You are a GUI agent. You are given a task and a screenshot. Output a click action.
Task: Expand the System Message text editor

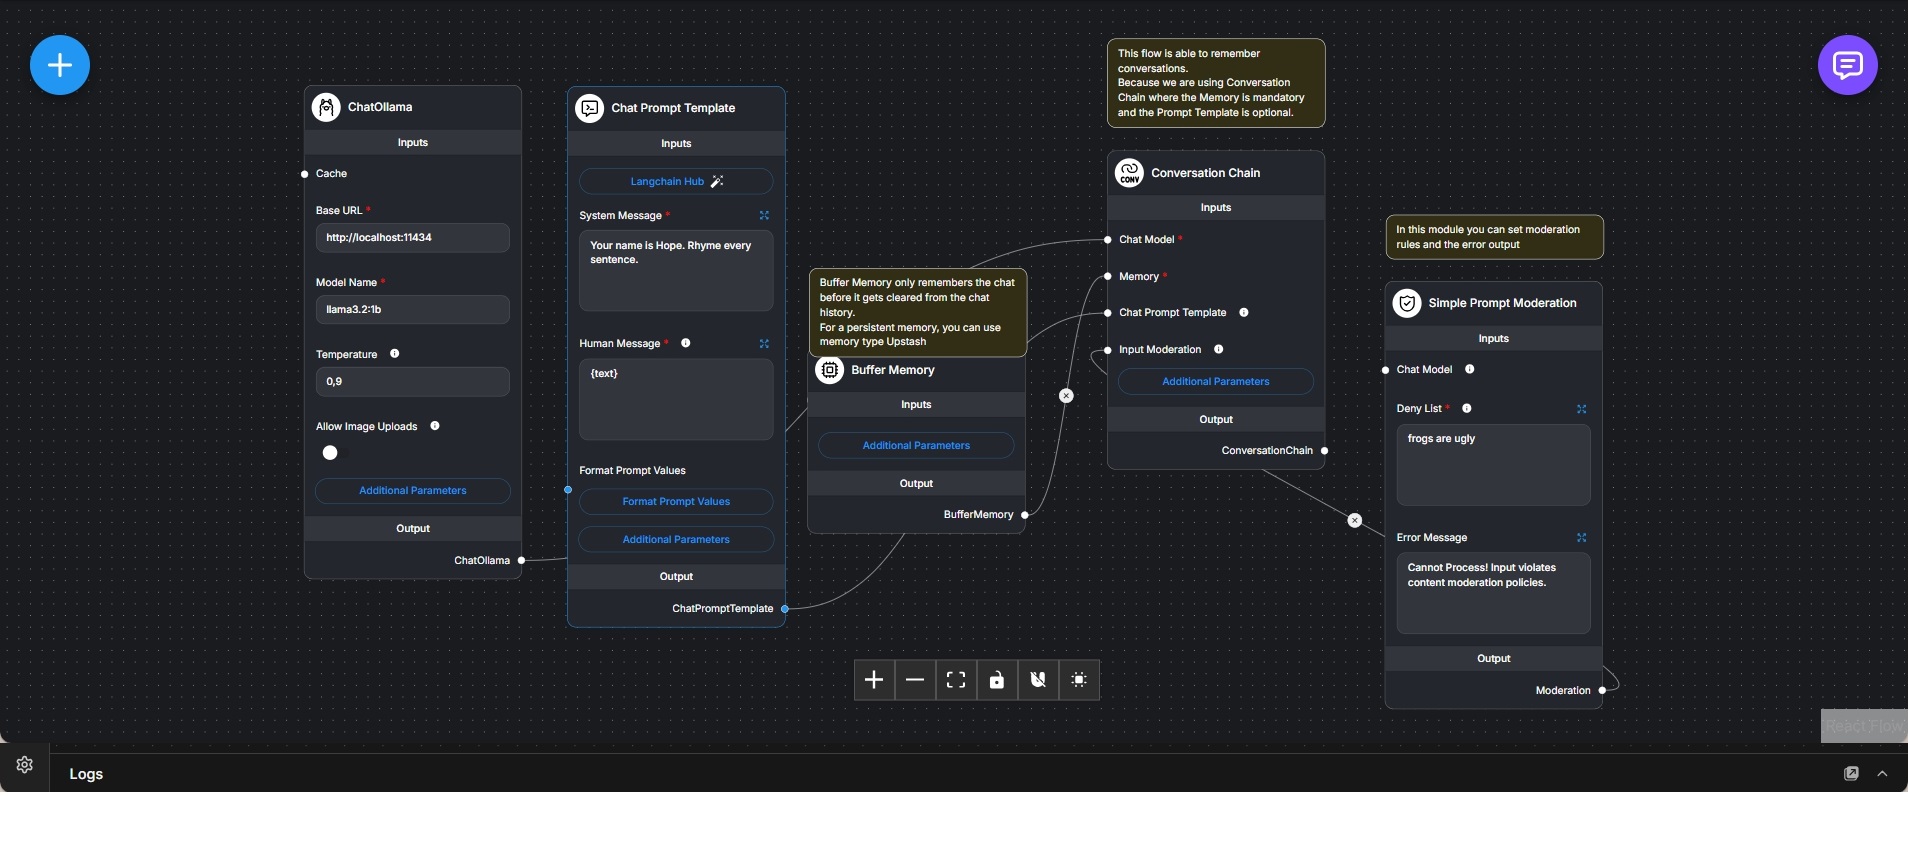pos(764,216)
